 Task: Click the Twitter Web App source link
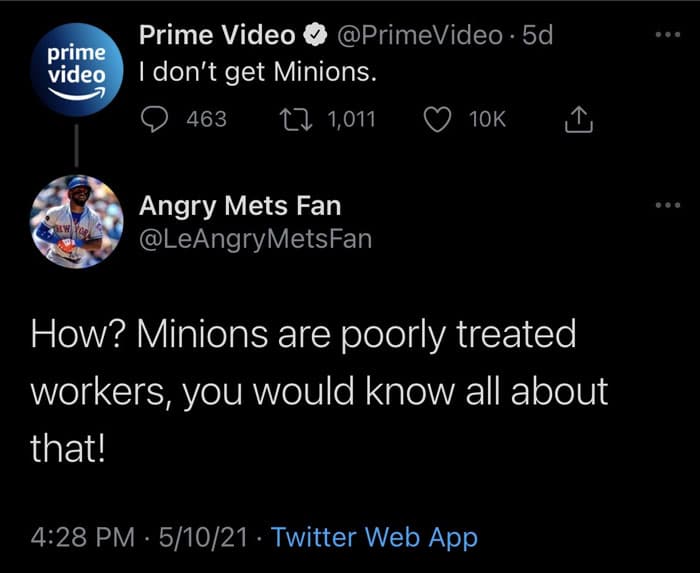click(x=375, y=537)
